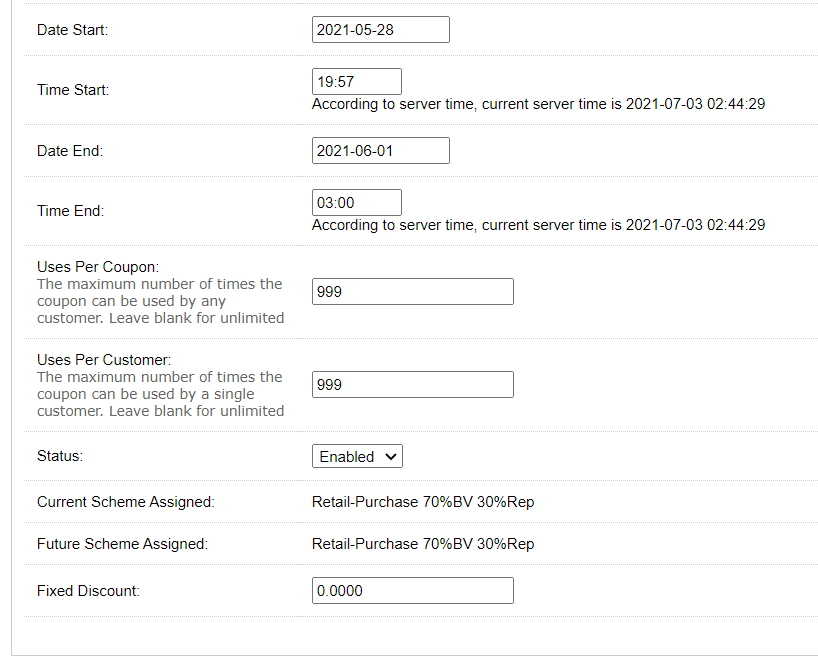Click the Uses Per Customer heading

[104, 359]
